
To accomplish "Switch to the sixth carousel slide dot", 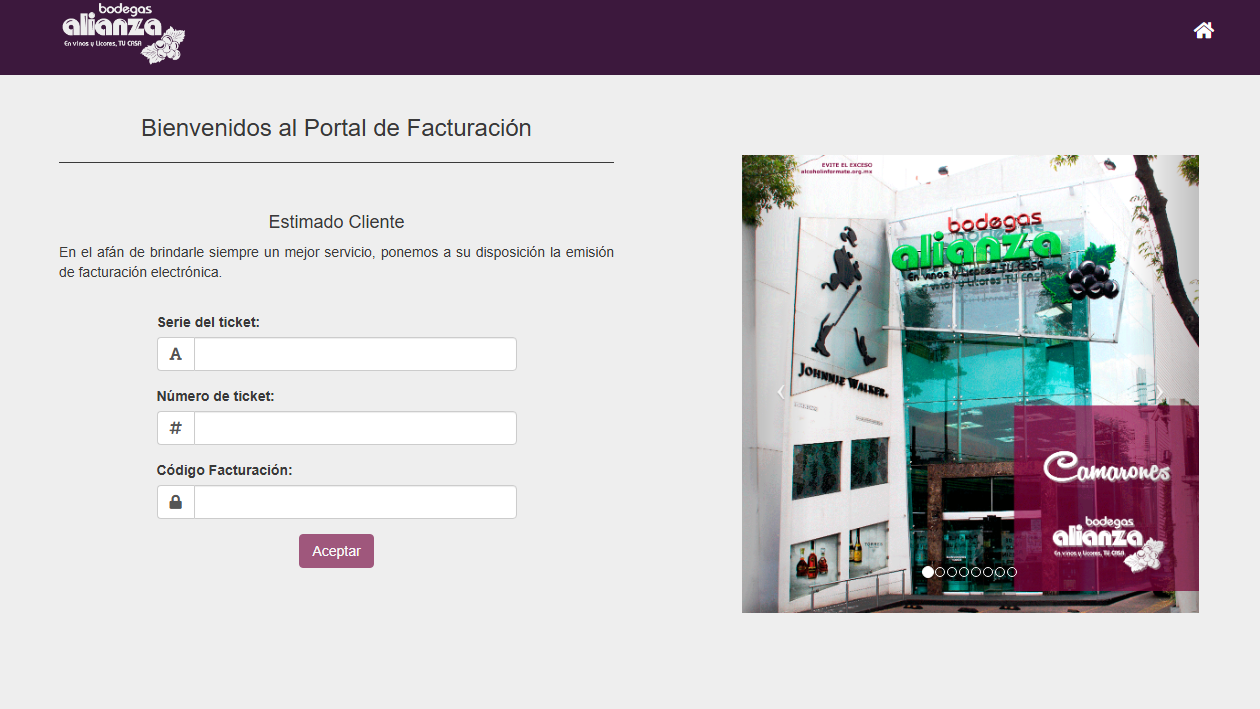I will (x=988, y=572).
